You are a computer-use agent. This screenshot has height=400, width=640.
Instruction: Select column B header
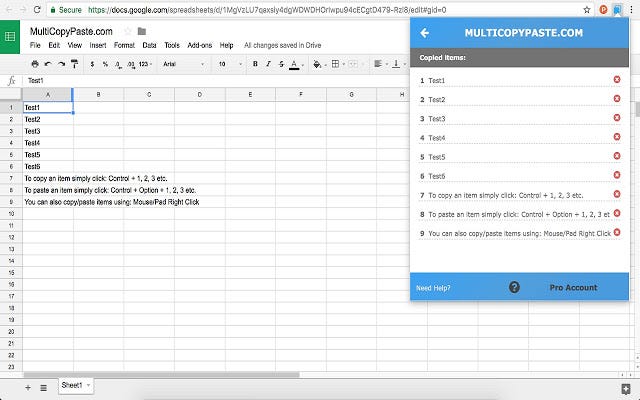(x=98, y=94)
